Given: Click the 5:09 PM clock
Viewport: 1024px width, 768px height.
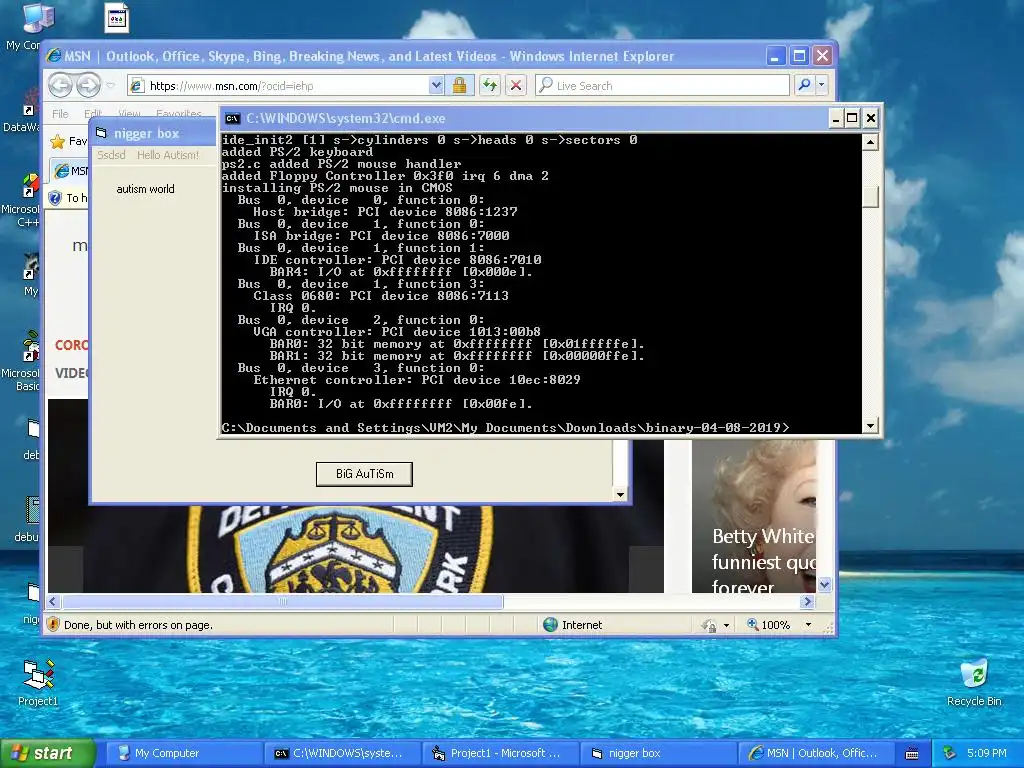Looking at the screenshot, I should click(x=987, y=753).
